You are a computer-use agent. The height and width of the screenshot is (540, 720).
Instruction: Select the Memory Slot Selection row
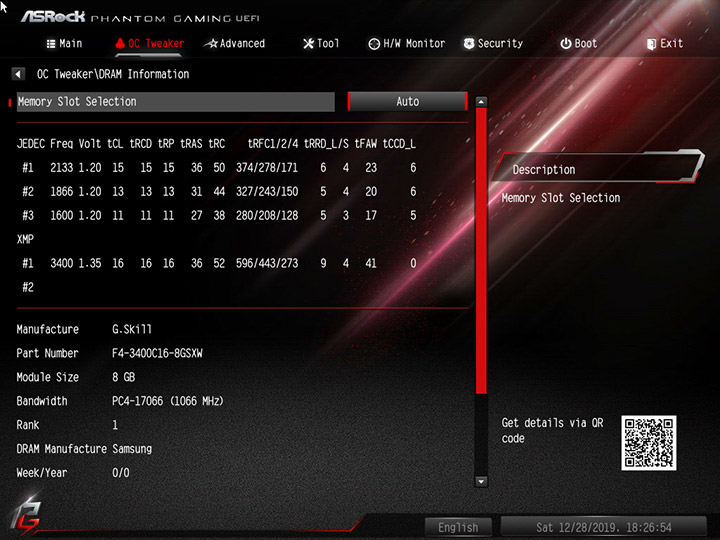click(175, 101)
